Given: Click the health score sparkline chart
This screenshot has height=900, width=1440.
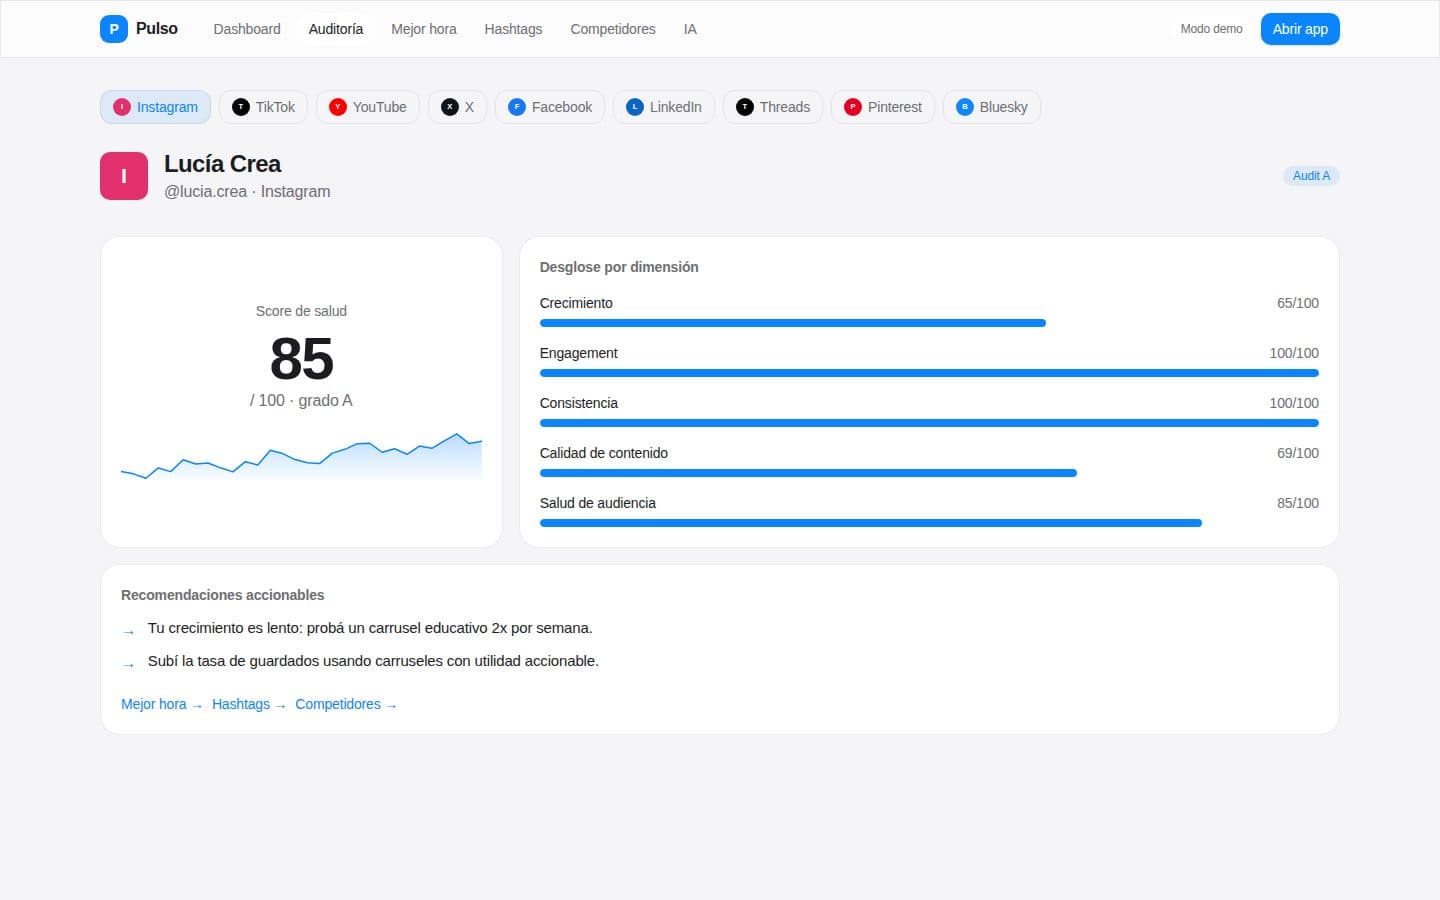Looking at the screenshot, I should (x=301, y=457).
